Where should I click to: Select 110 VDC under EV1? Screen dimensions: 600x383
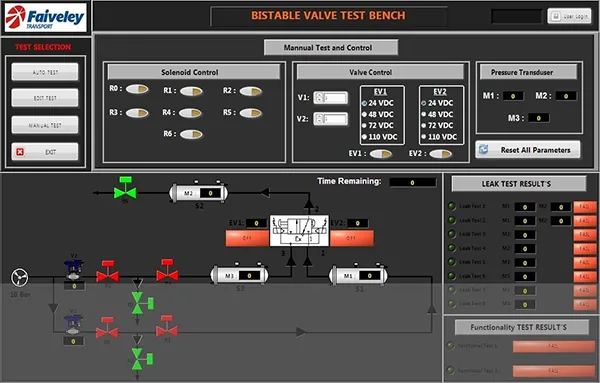pos(380,137)
